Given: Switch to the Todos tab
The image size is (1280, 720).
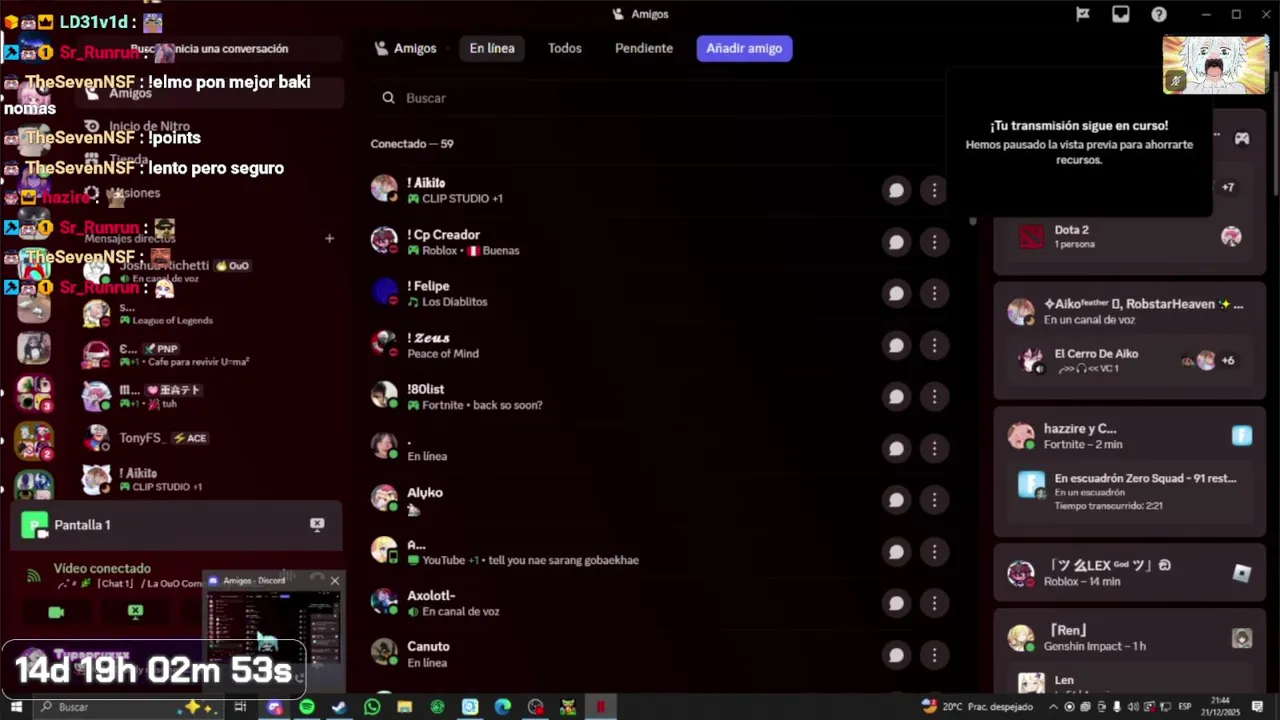Looking at the screenshot, I should pos(564,48).
